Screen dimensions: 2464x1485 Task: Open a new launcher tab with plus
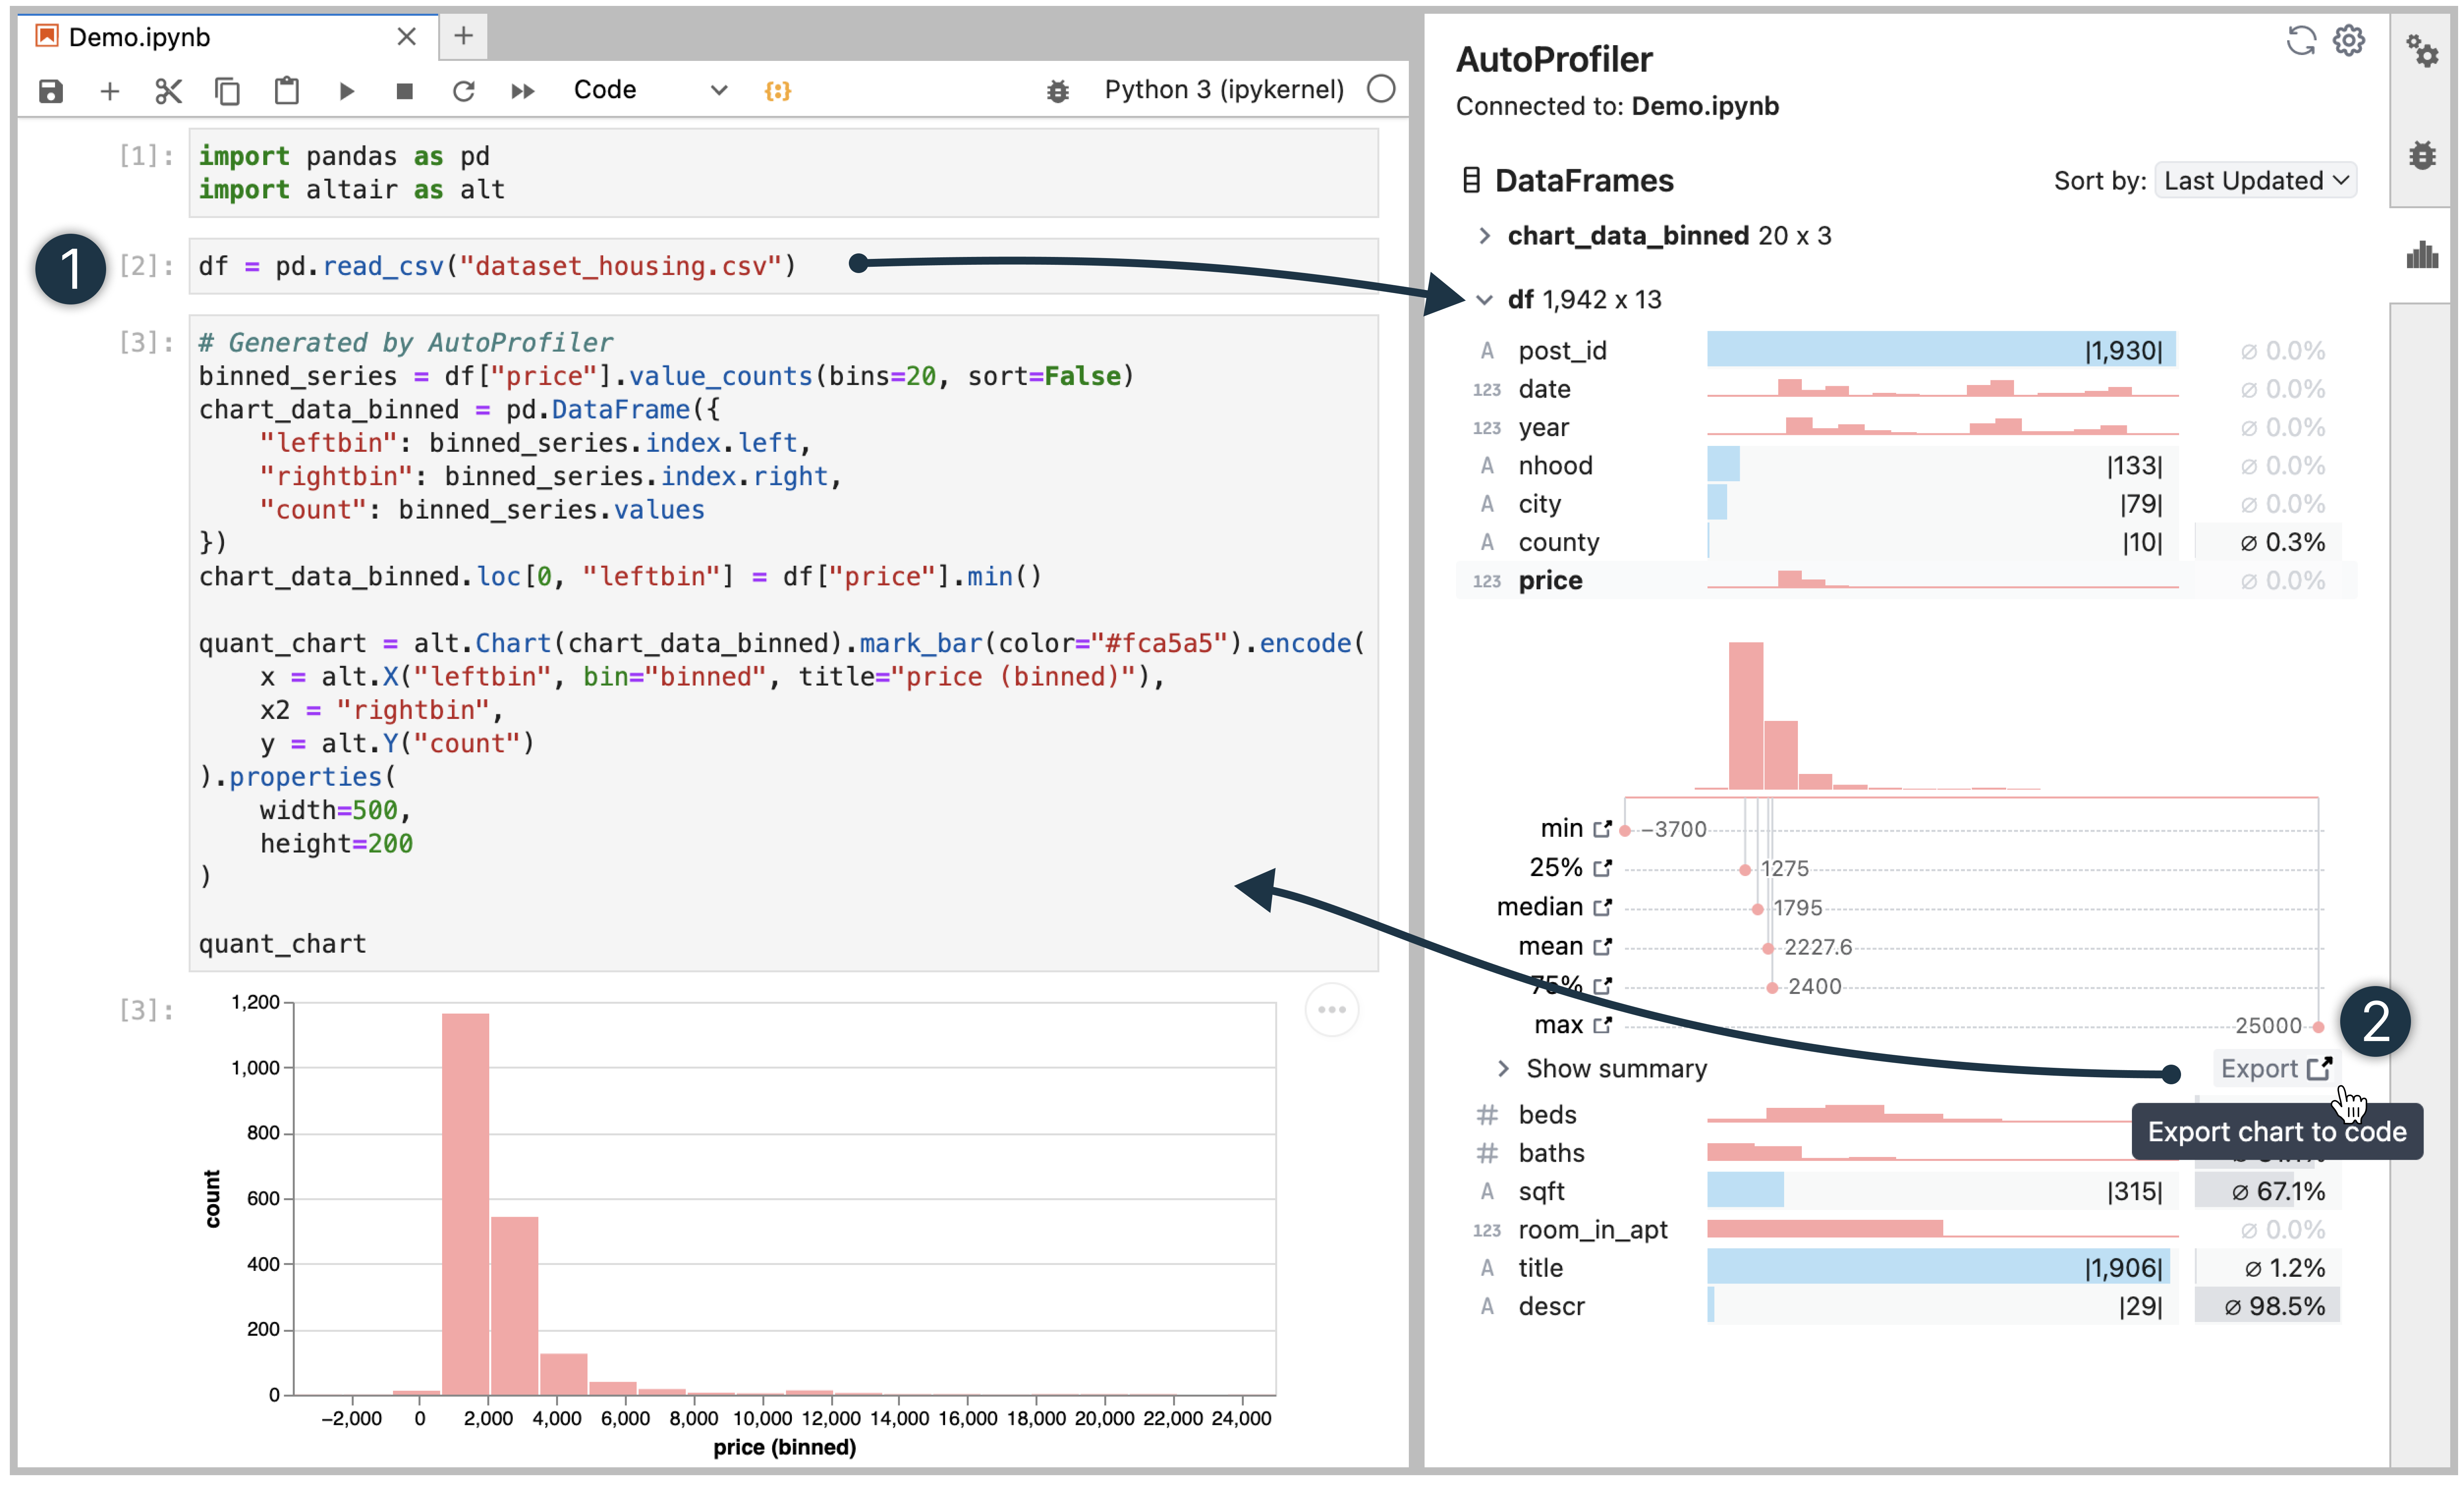(x=463, y=36)
